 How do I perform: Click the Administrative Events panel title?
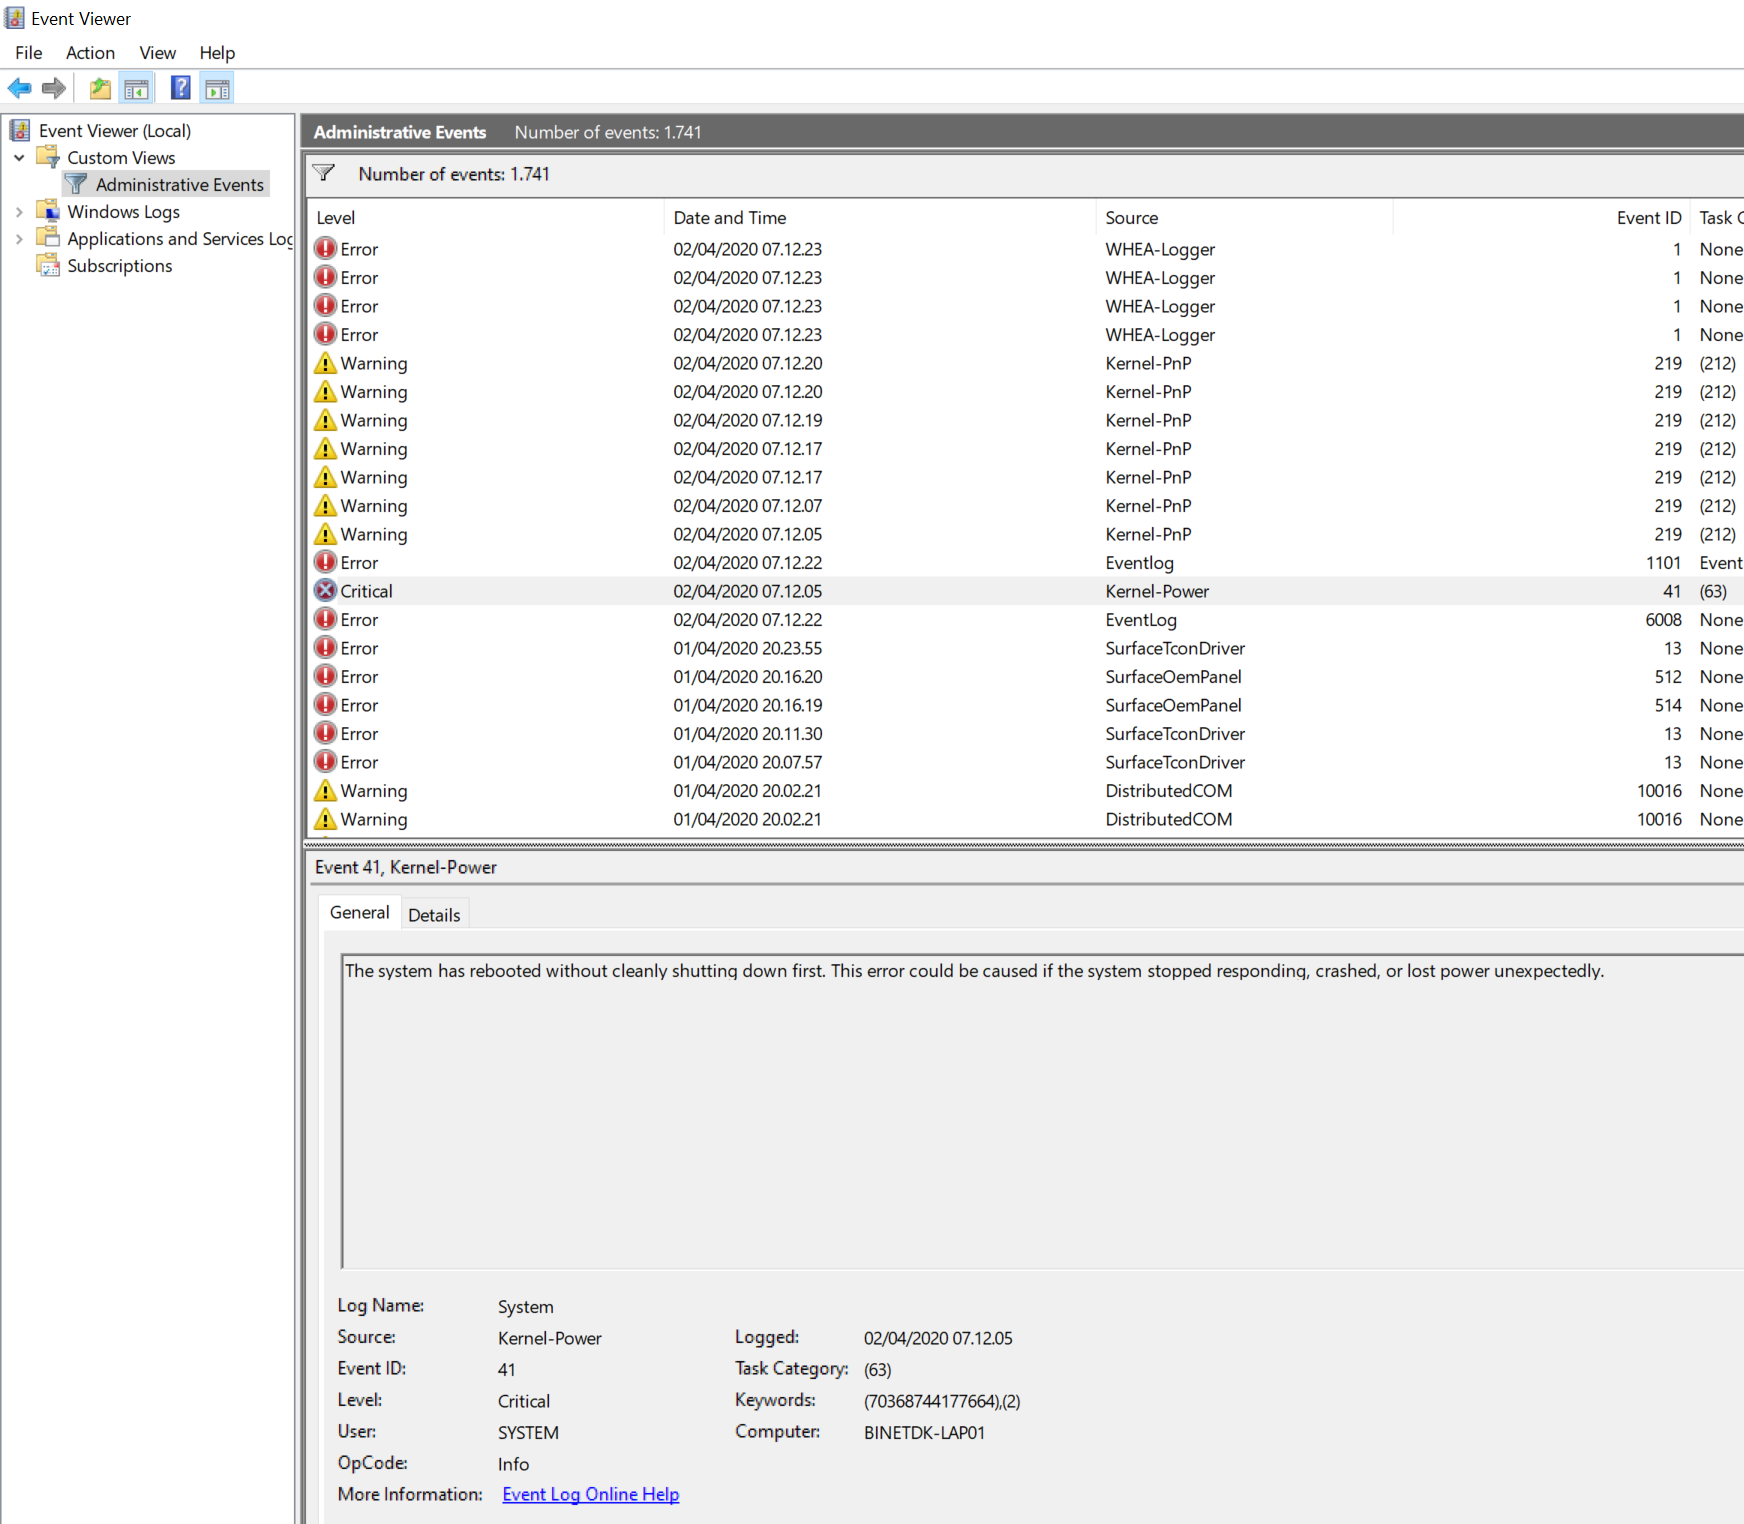coord(400,132)
